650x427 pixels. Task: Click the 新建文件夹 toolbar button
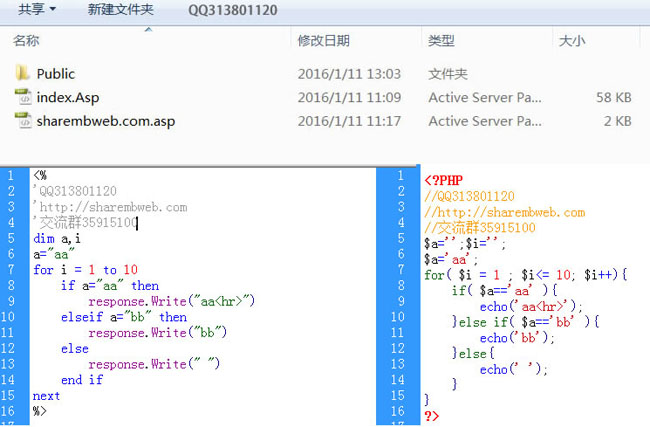(121, 9)
